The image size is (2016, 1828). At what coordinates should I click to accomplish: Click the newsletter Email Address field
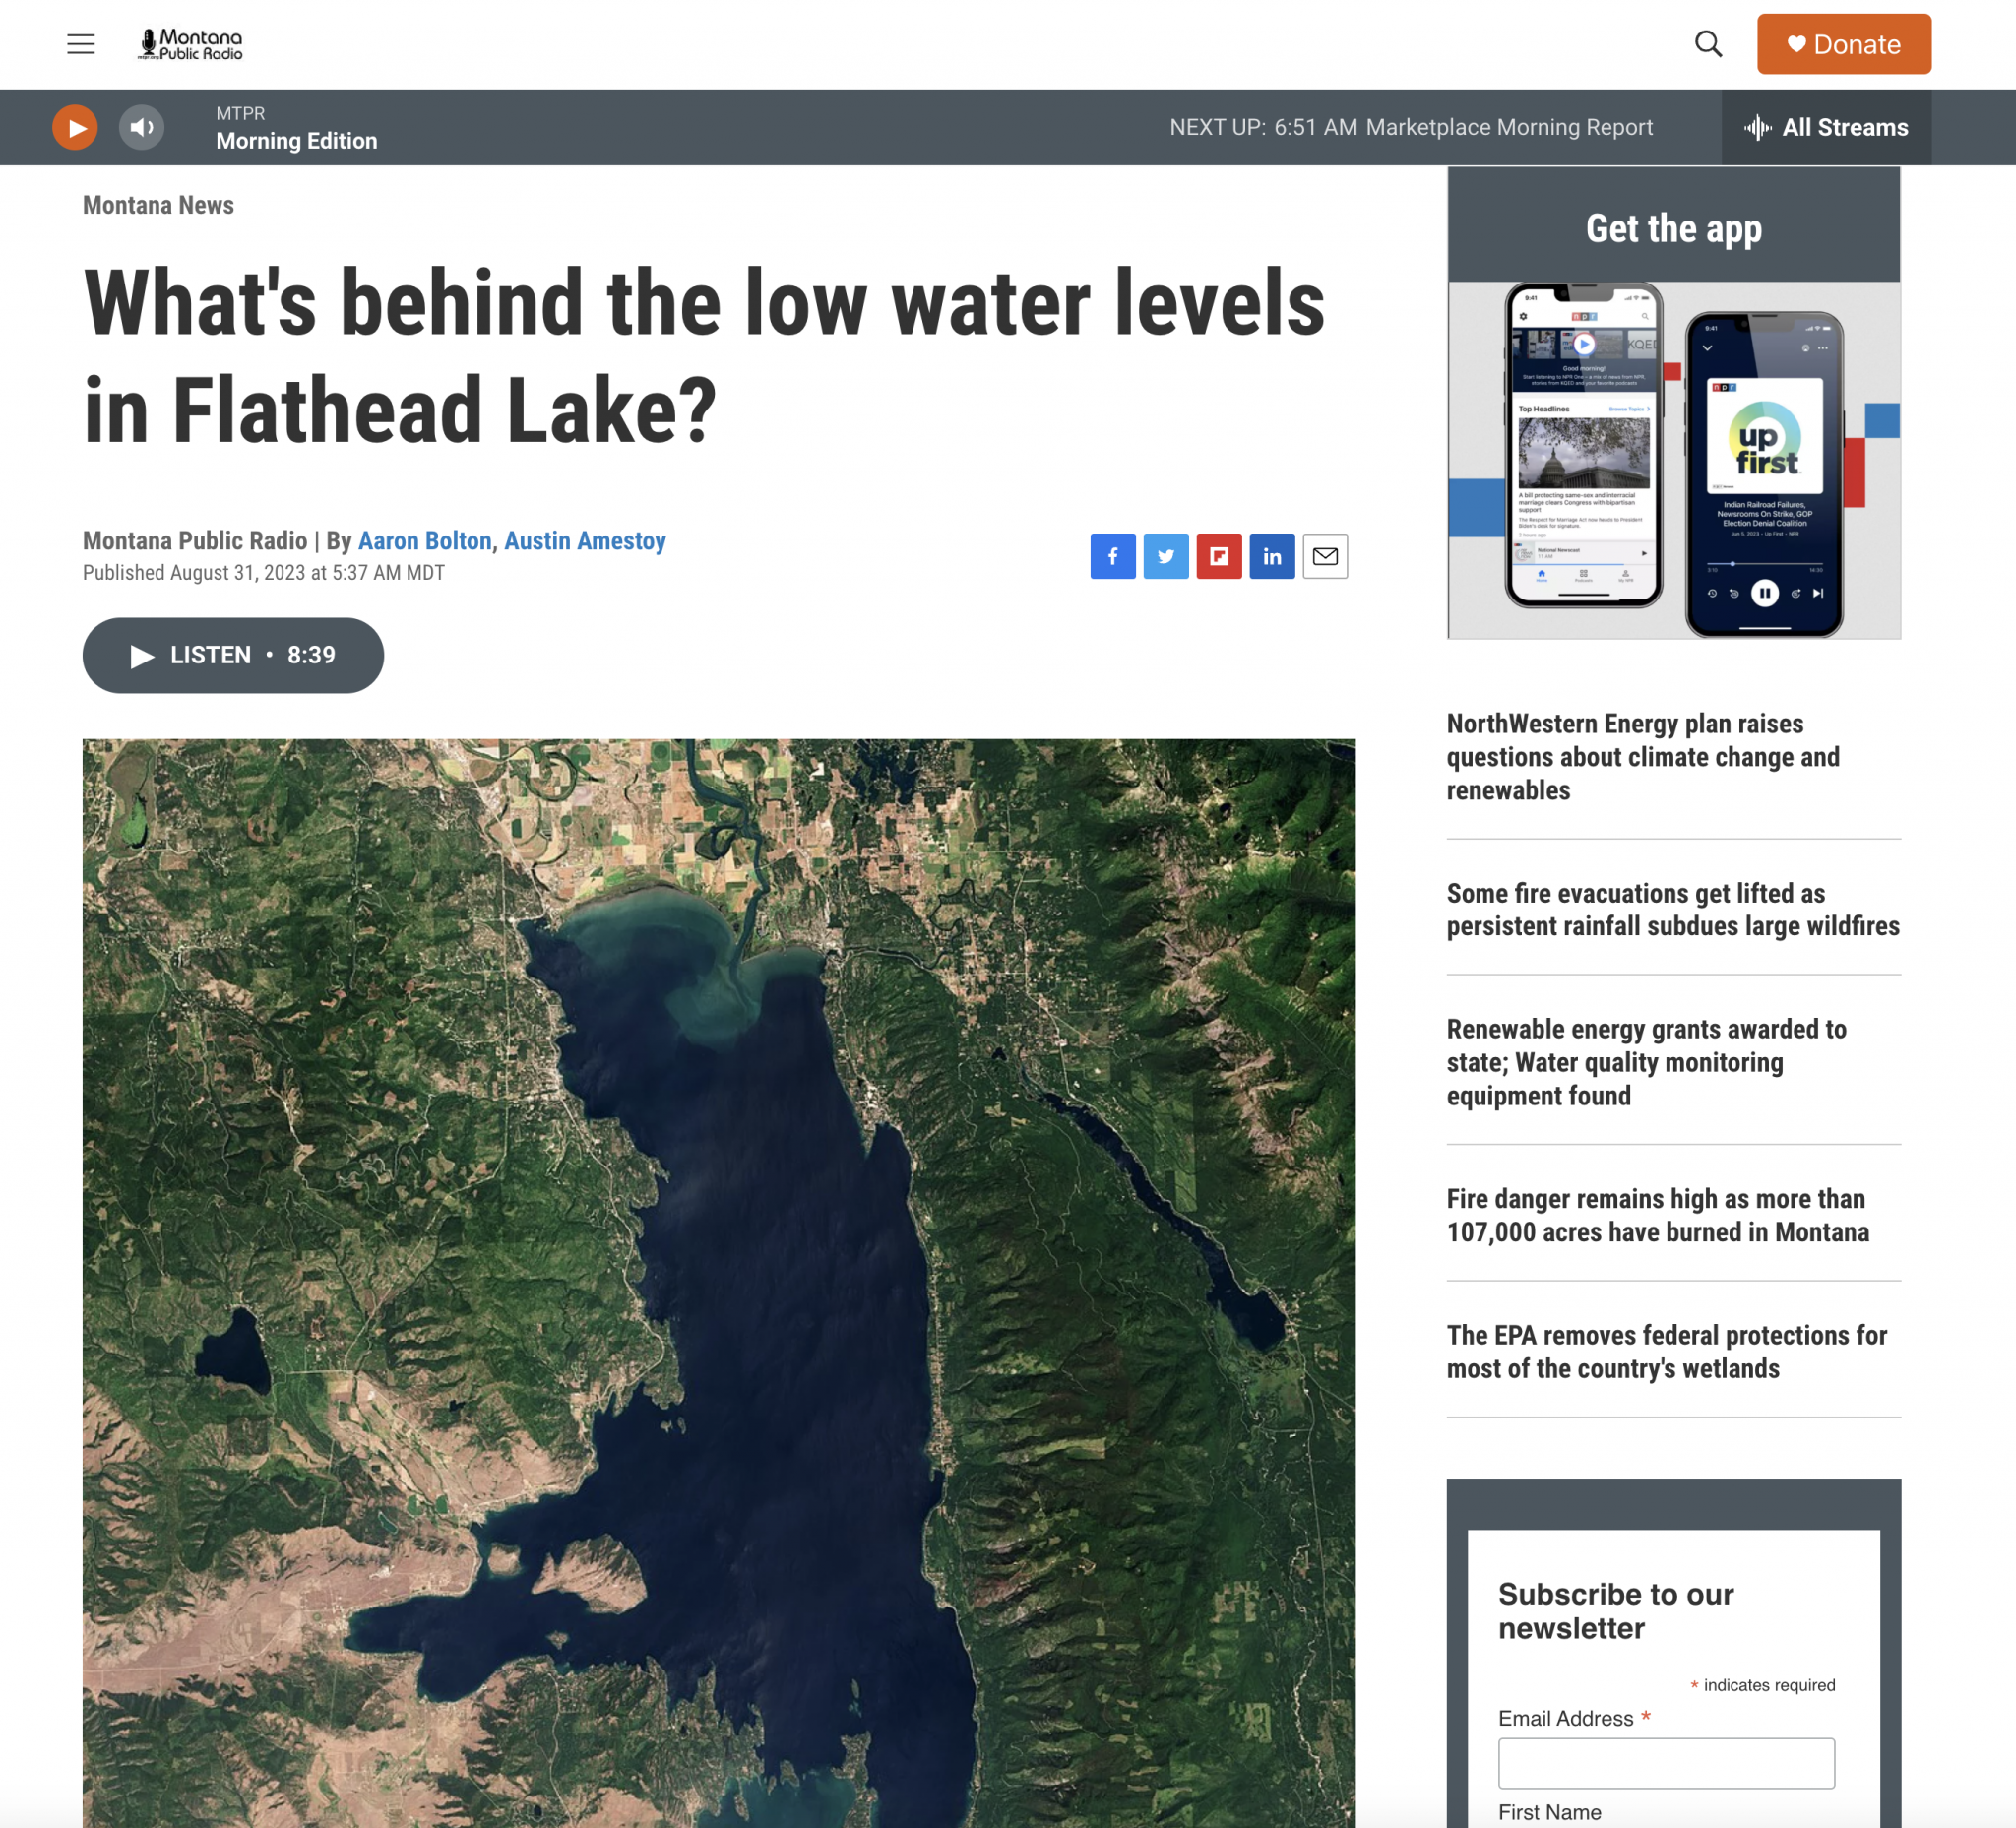pos(1666,1763)
